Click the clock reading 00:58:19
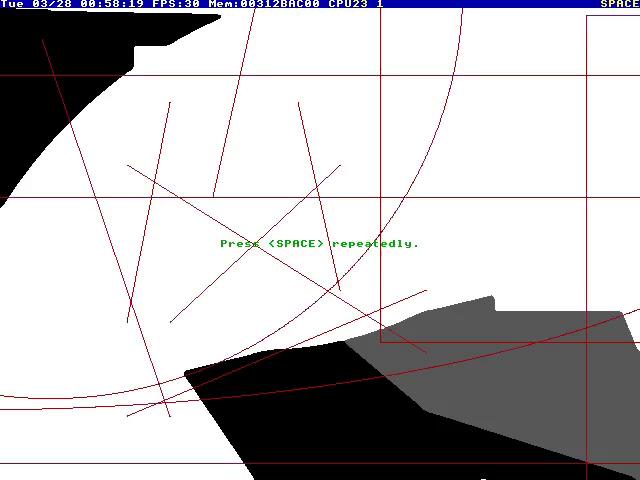Screen dimensions: 640x480 [111, 4]
